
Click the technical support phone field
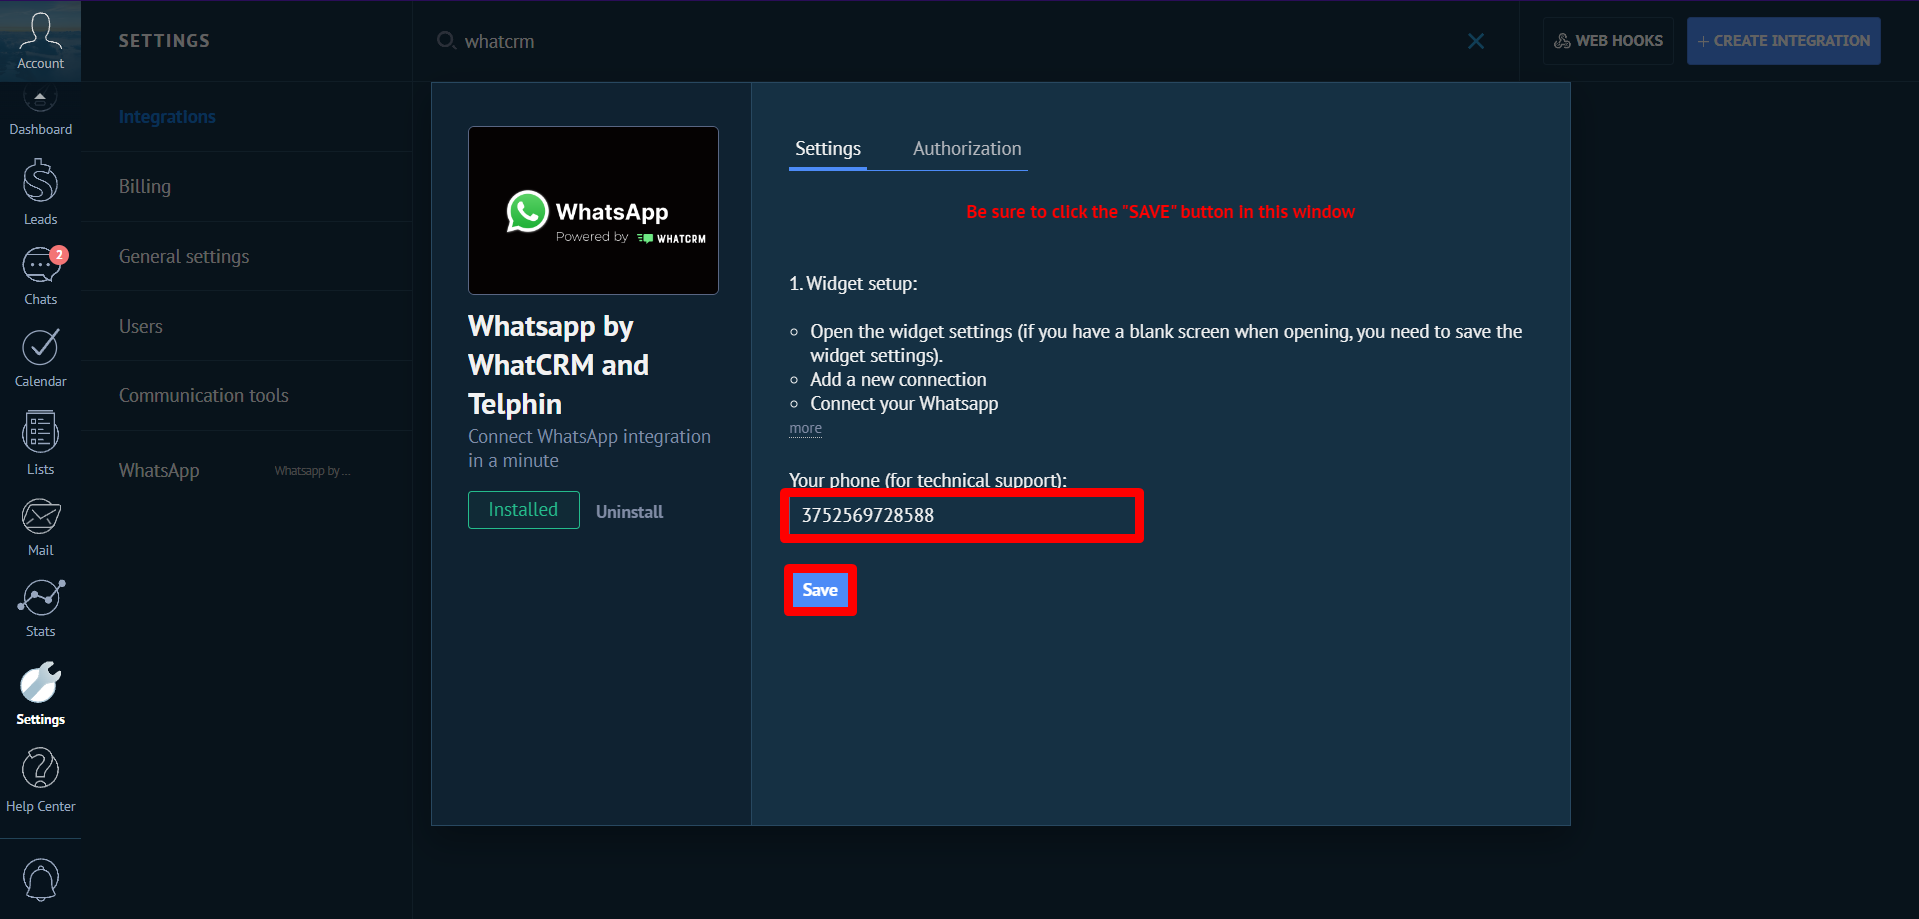pos(961,516)
